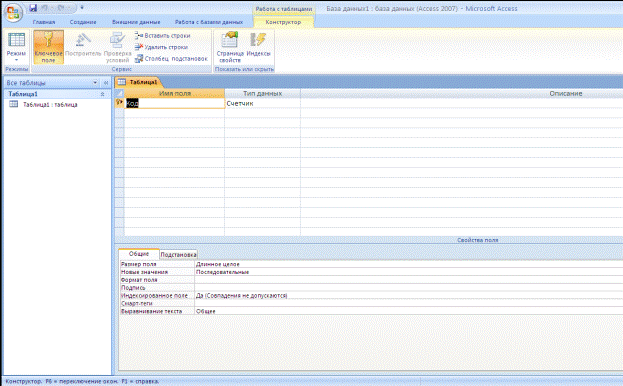
Task: Open the Работа с базами данных tab
Action: [x=209, y=22]
